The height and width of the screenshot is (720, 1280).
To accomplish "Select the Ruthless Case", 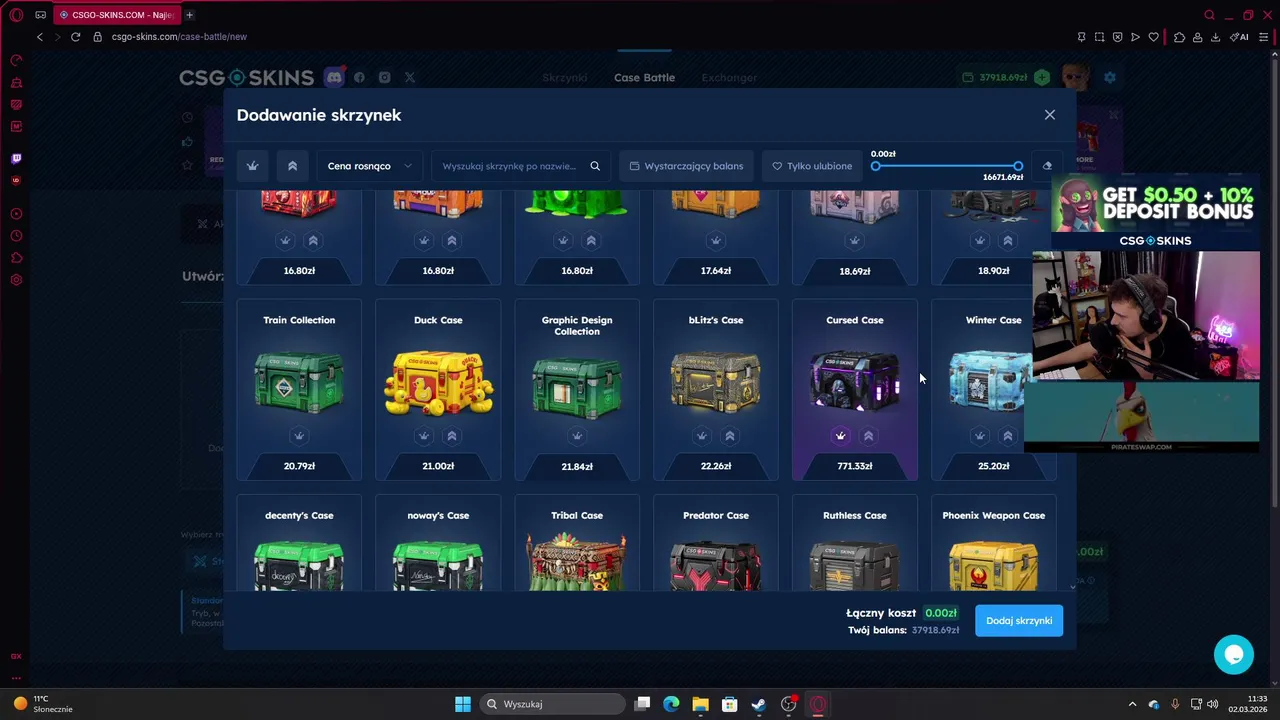I will [855, 545].
